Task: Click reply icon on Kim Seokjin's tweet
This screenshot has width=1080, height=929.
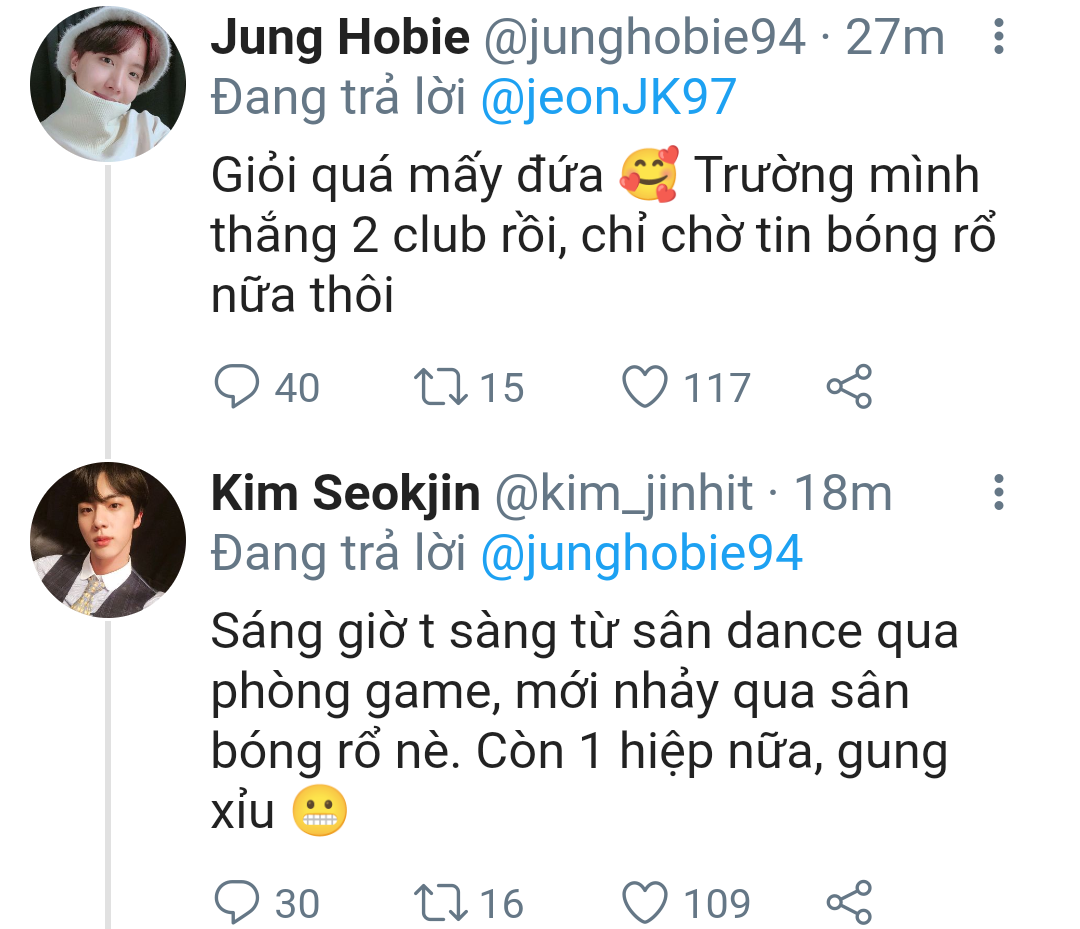Action: tap(237, 902)
